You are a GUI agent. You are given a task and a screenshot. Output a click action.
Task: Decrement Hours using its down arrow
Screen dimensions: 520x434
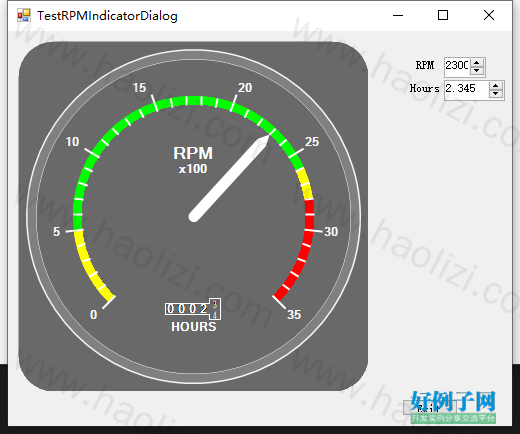tap(496, 94)
